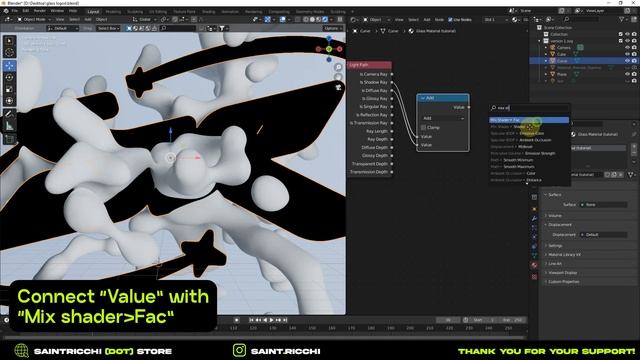Select the Light Path node header
640x360 pixels.
[x=369, y=65]
